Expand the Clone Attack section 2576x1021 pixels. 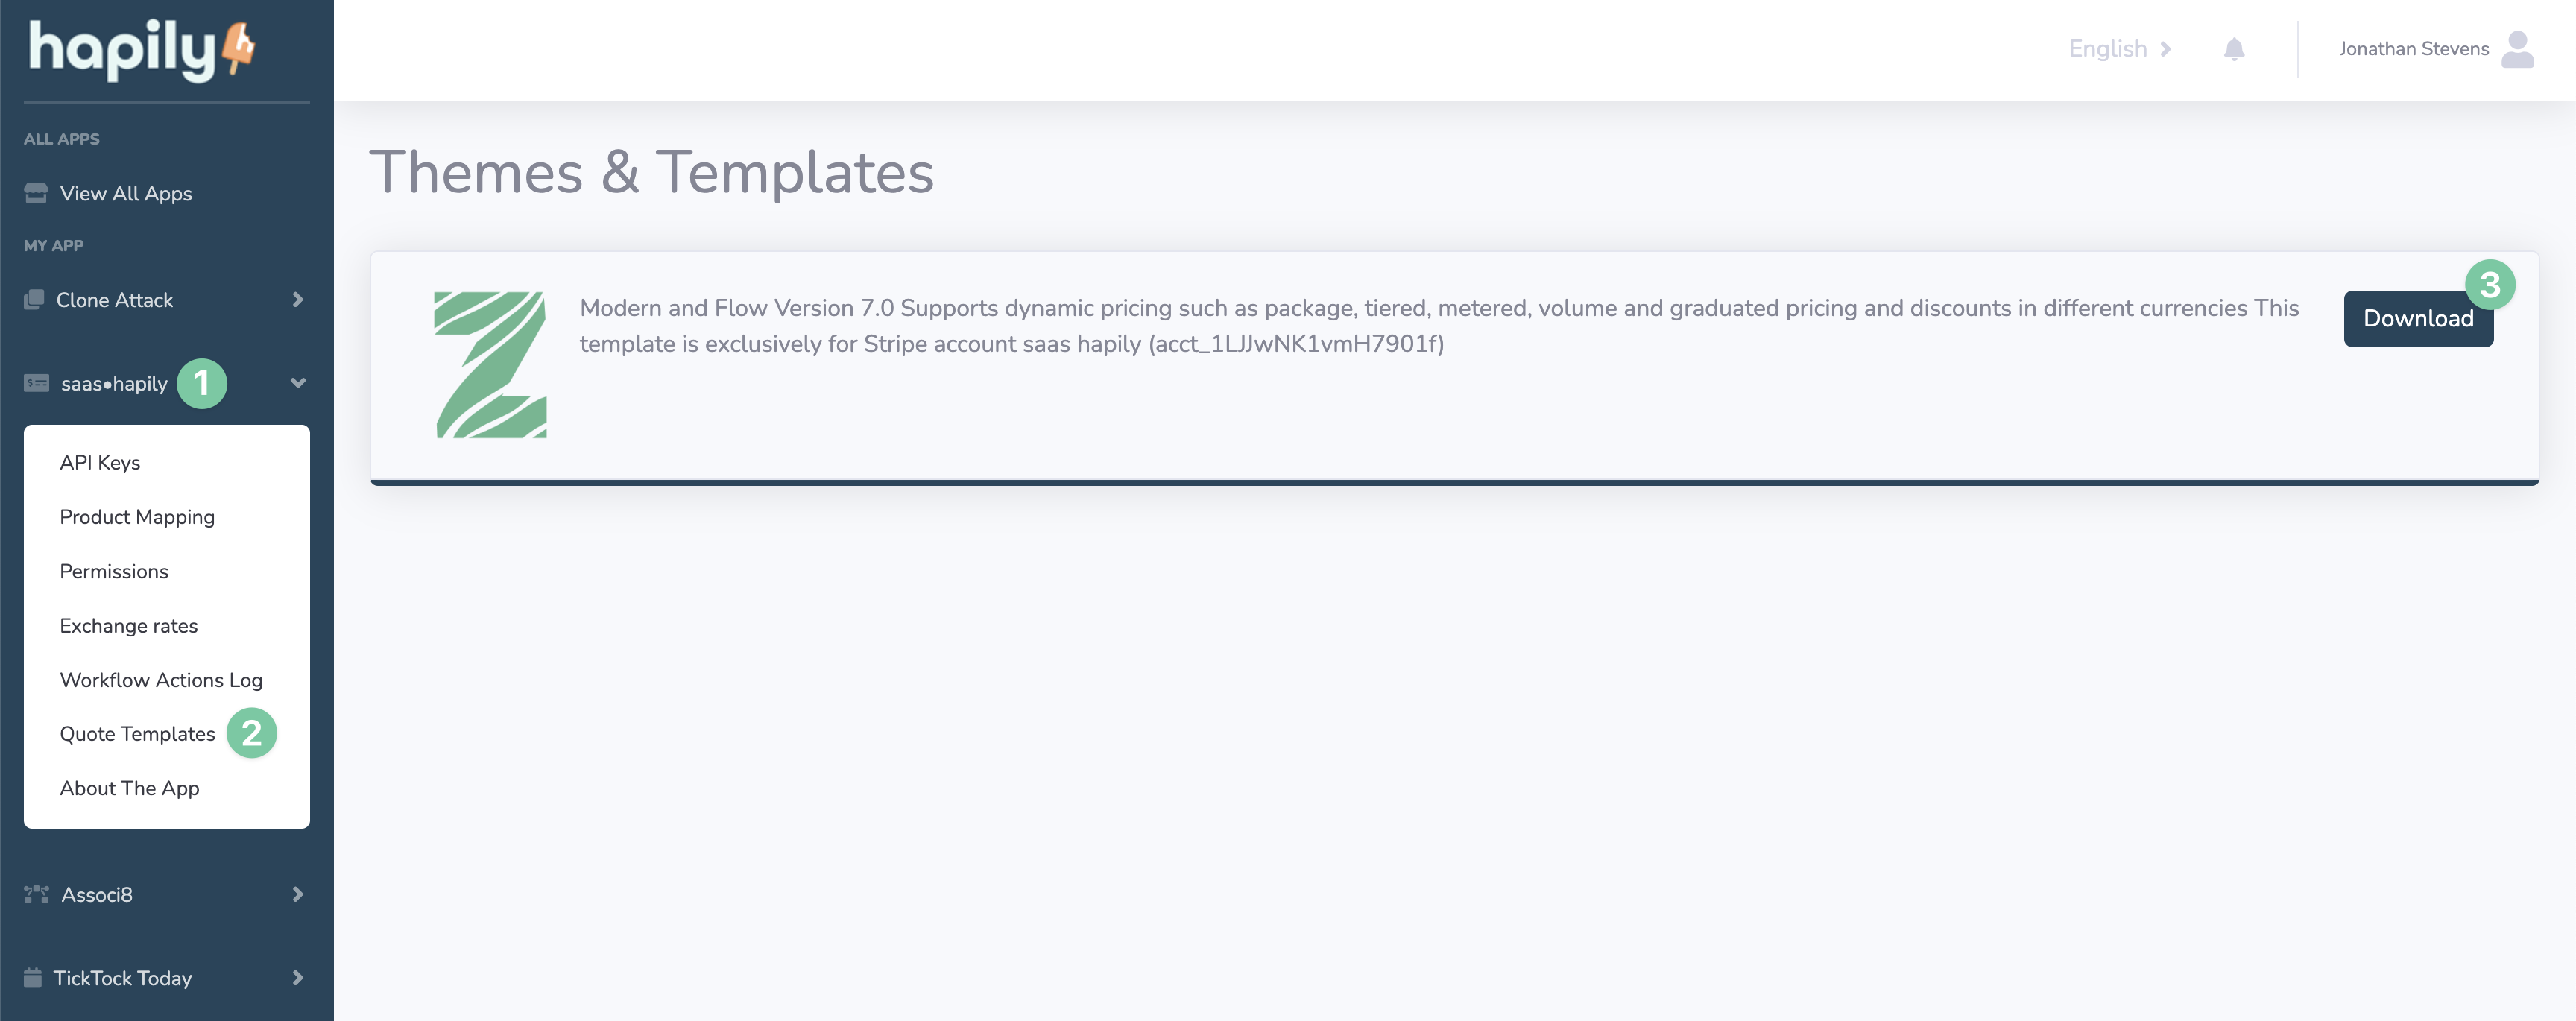pos(297,299)
